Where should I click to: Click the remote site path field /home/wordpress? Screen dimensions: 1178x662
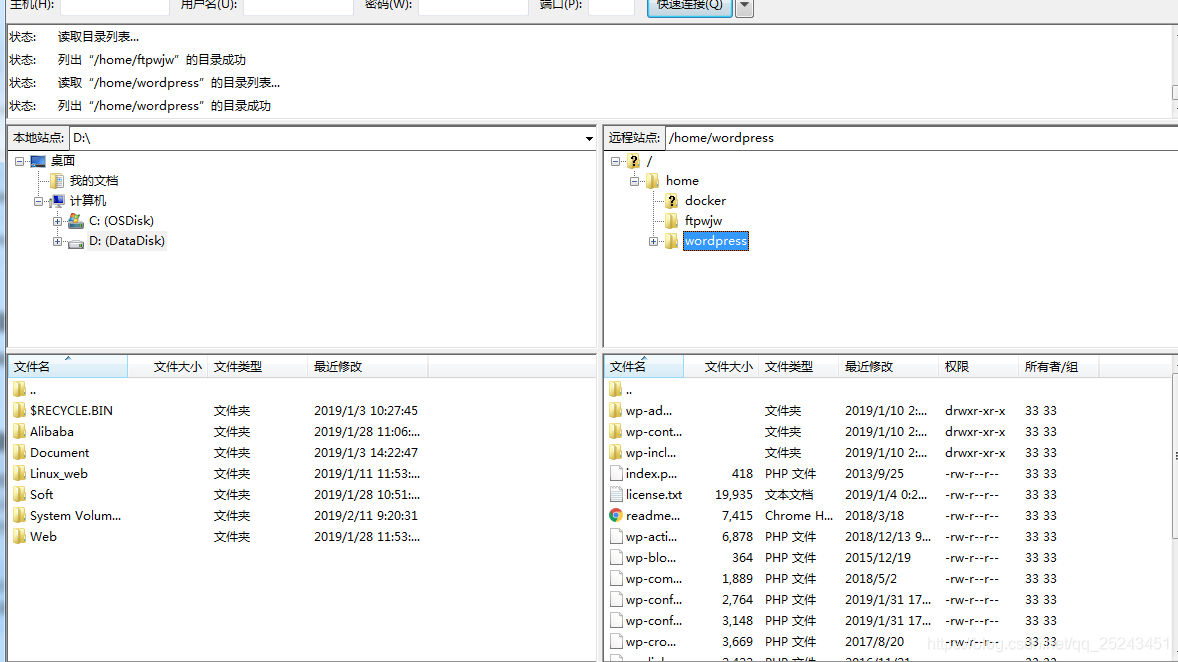click(x=921, y=138)
